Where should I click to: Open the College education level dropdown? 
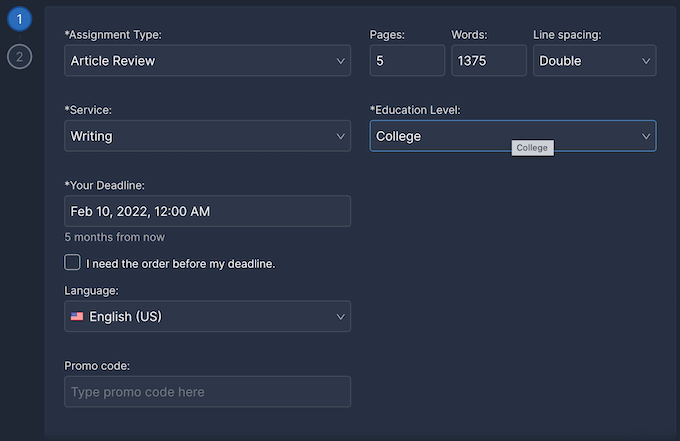click(500, 136)
